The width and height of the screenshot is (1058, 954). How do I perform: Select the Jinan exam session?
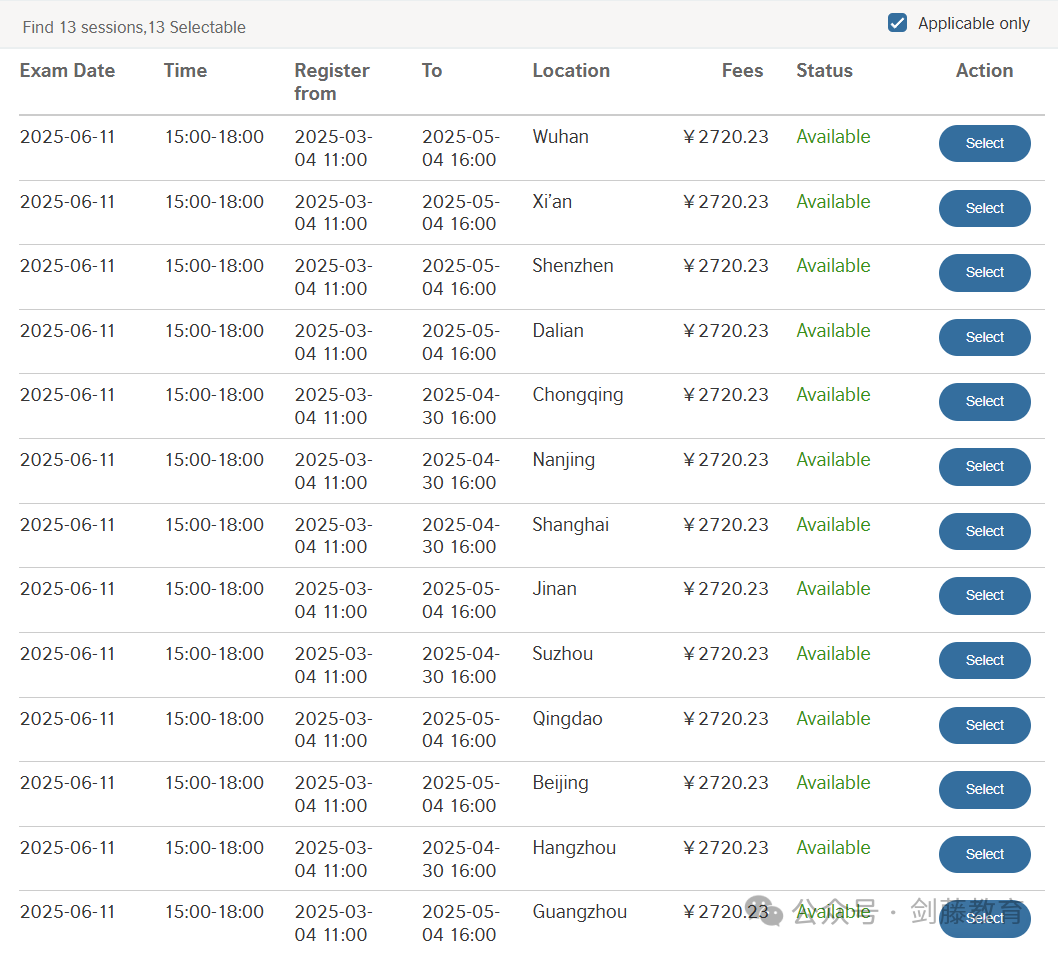pyautogui.click(x=984, y=596)
